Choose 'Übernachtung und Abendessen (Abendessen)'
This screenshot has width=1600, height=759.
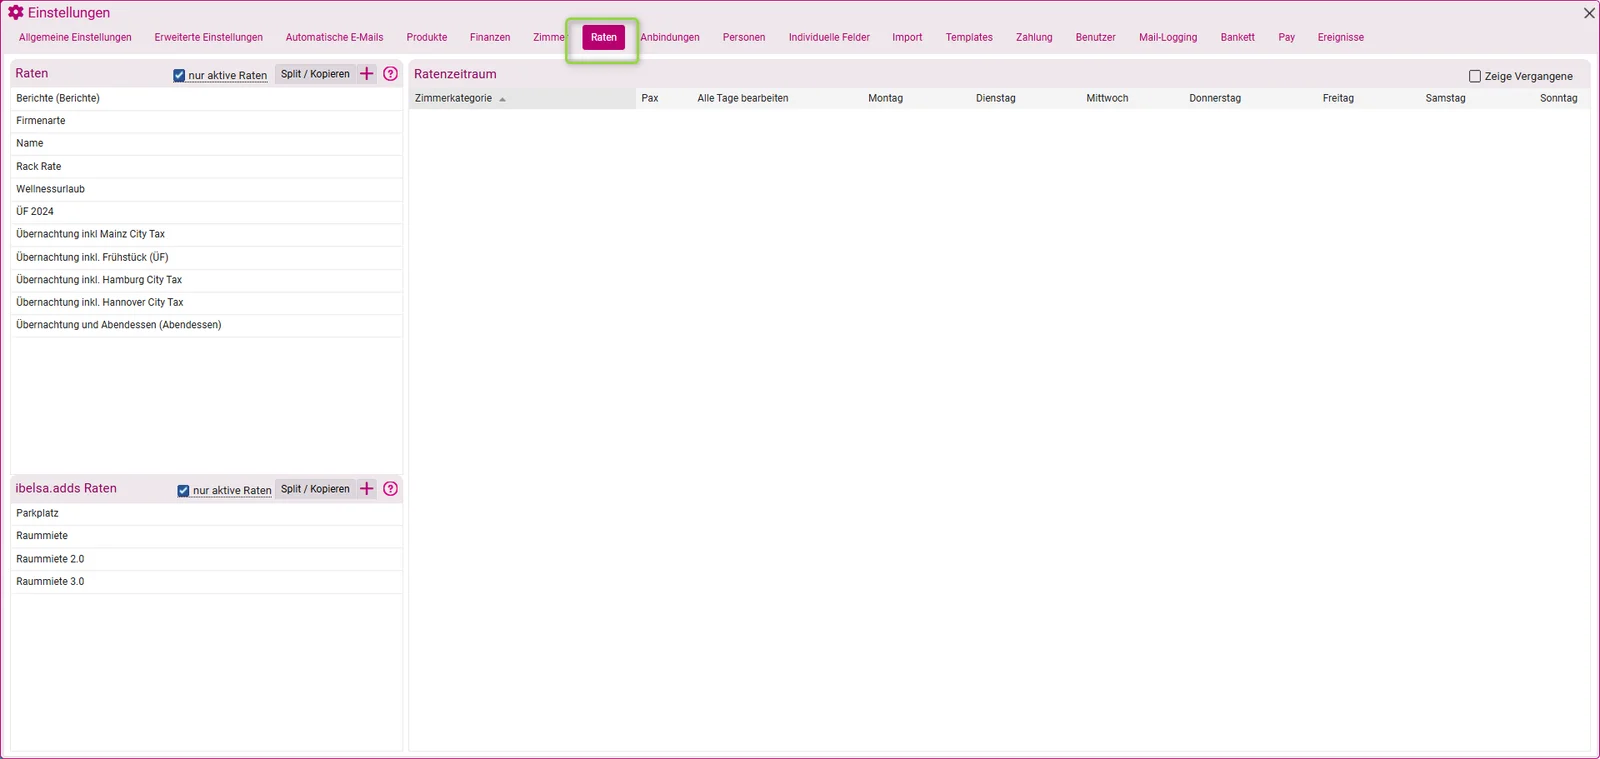207,325
